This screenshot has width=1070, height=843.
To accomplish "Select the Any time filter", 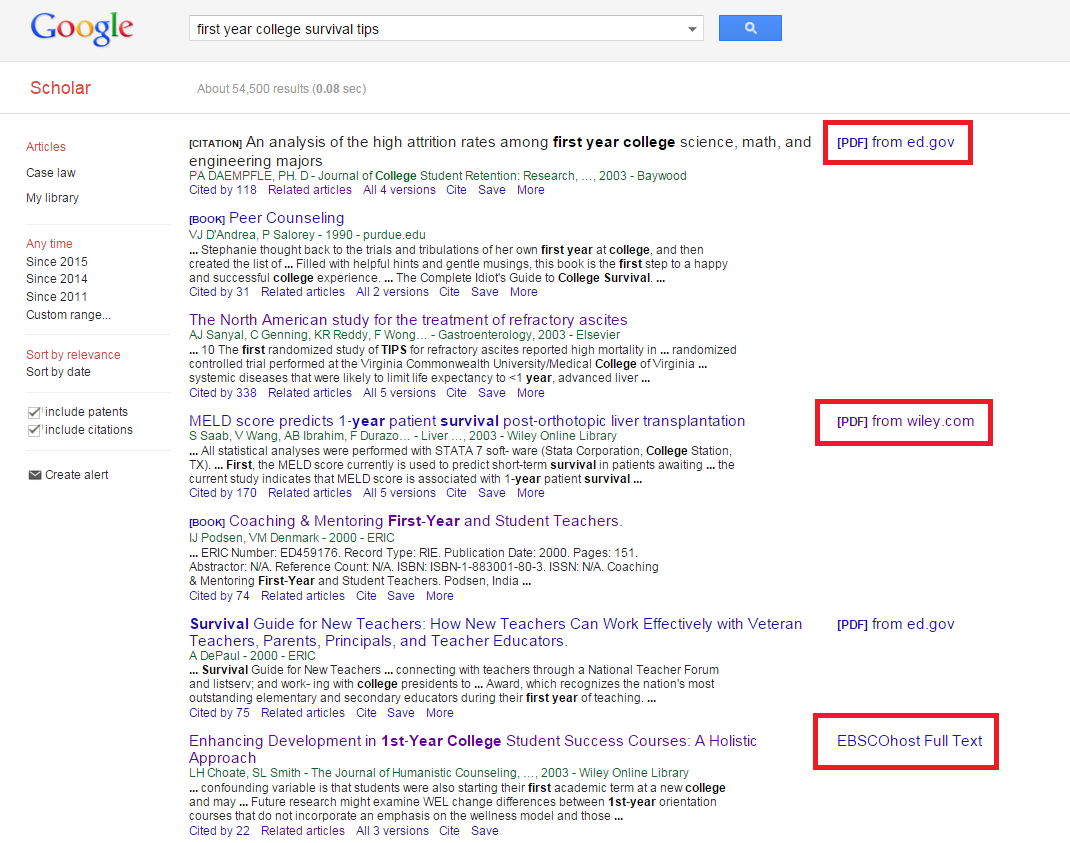I will 49,244.
